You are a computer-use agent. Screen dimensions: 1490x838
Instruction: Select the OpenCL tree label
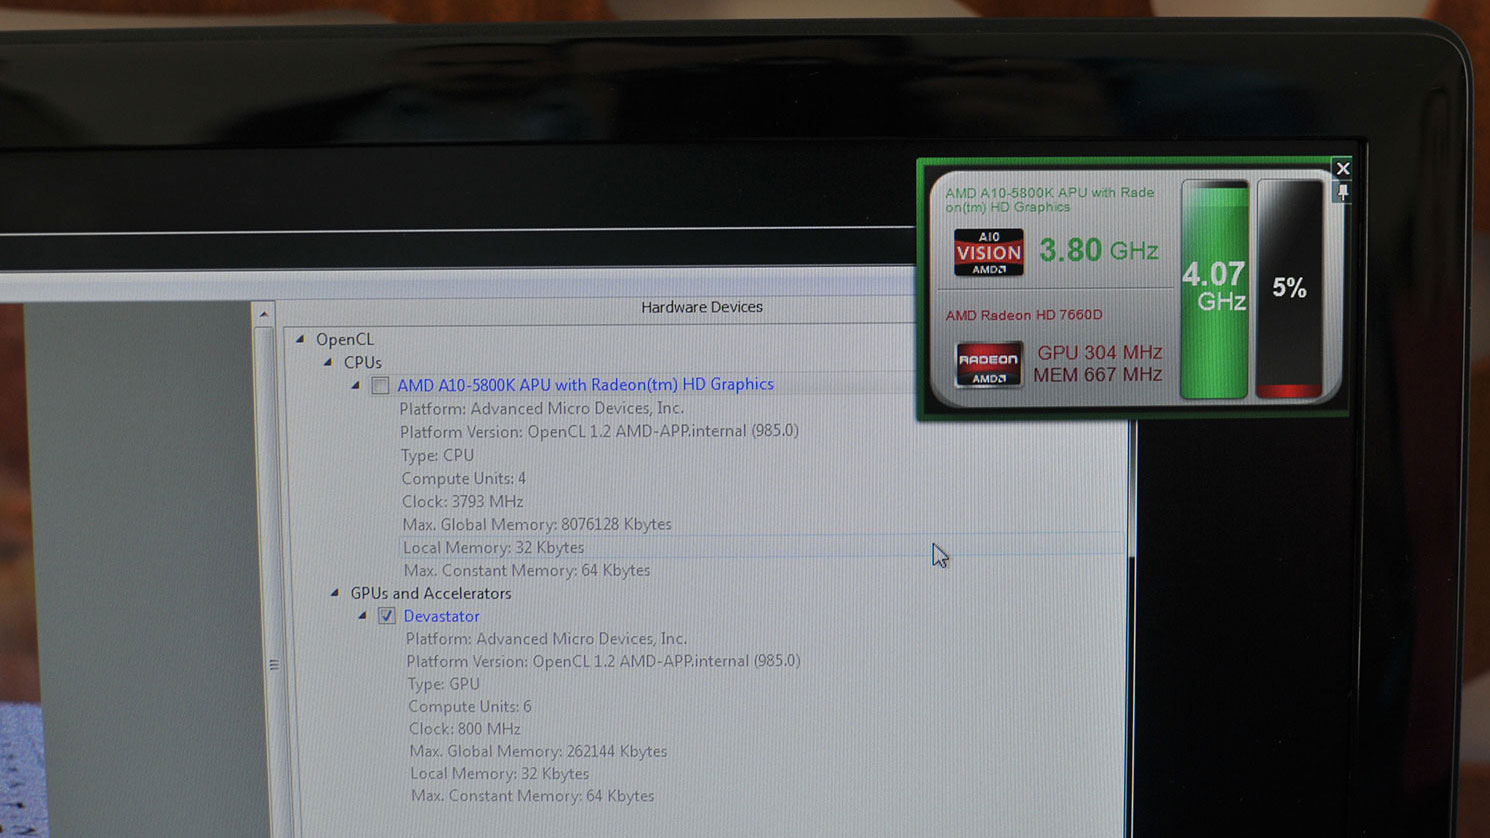[x=345, y=339]
